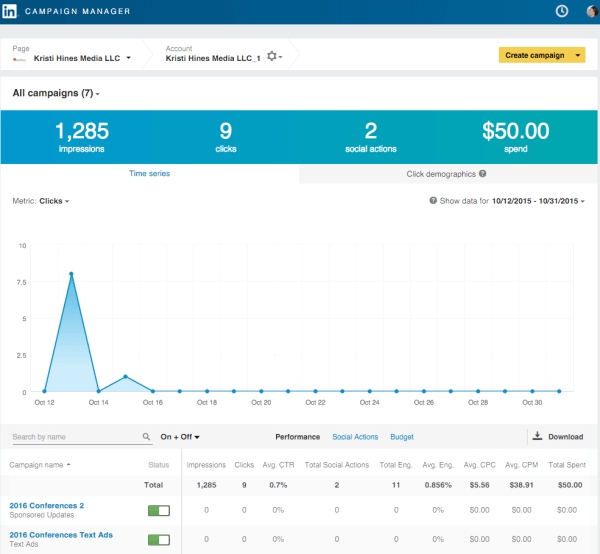This screenshot has width=600, height=554.
Task: Click the download arrow icon
Action: tap(537, 436)
